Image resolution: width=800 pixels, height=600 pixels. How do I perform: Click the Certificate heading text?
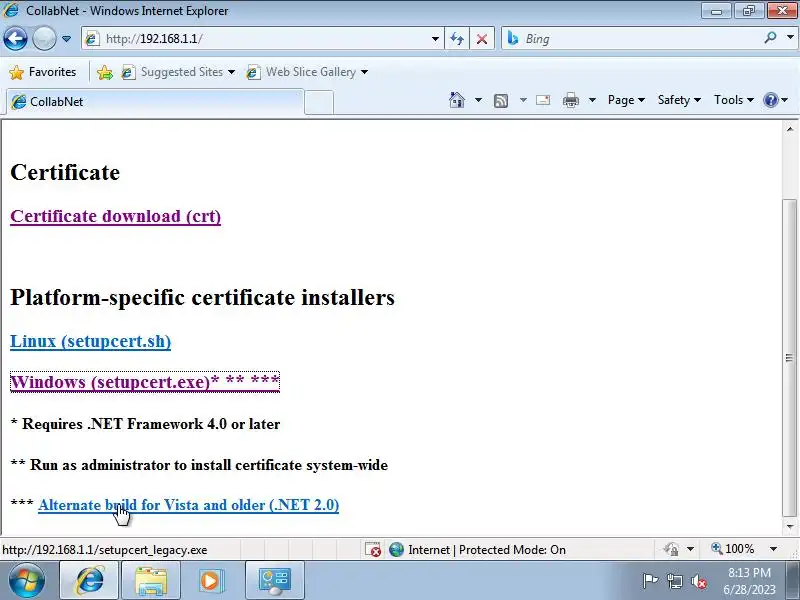(65, 172)
